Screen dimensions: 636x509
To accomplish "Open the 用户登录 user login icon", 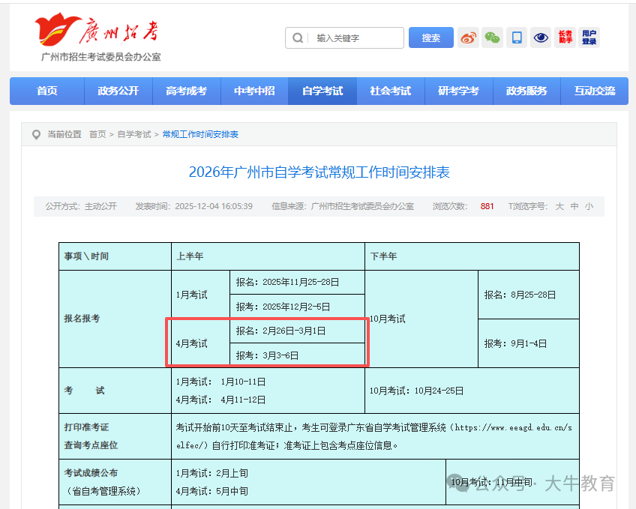I will (x=589, y=38).
